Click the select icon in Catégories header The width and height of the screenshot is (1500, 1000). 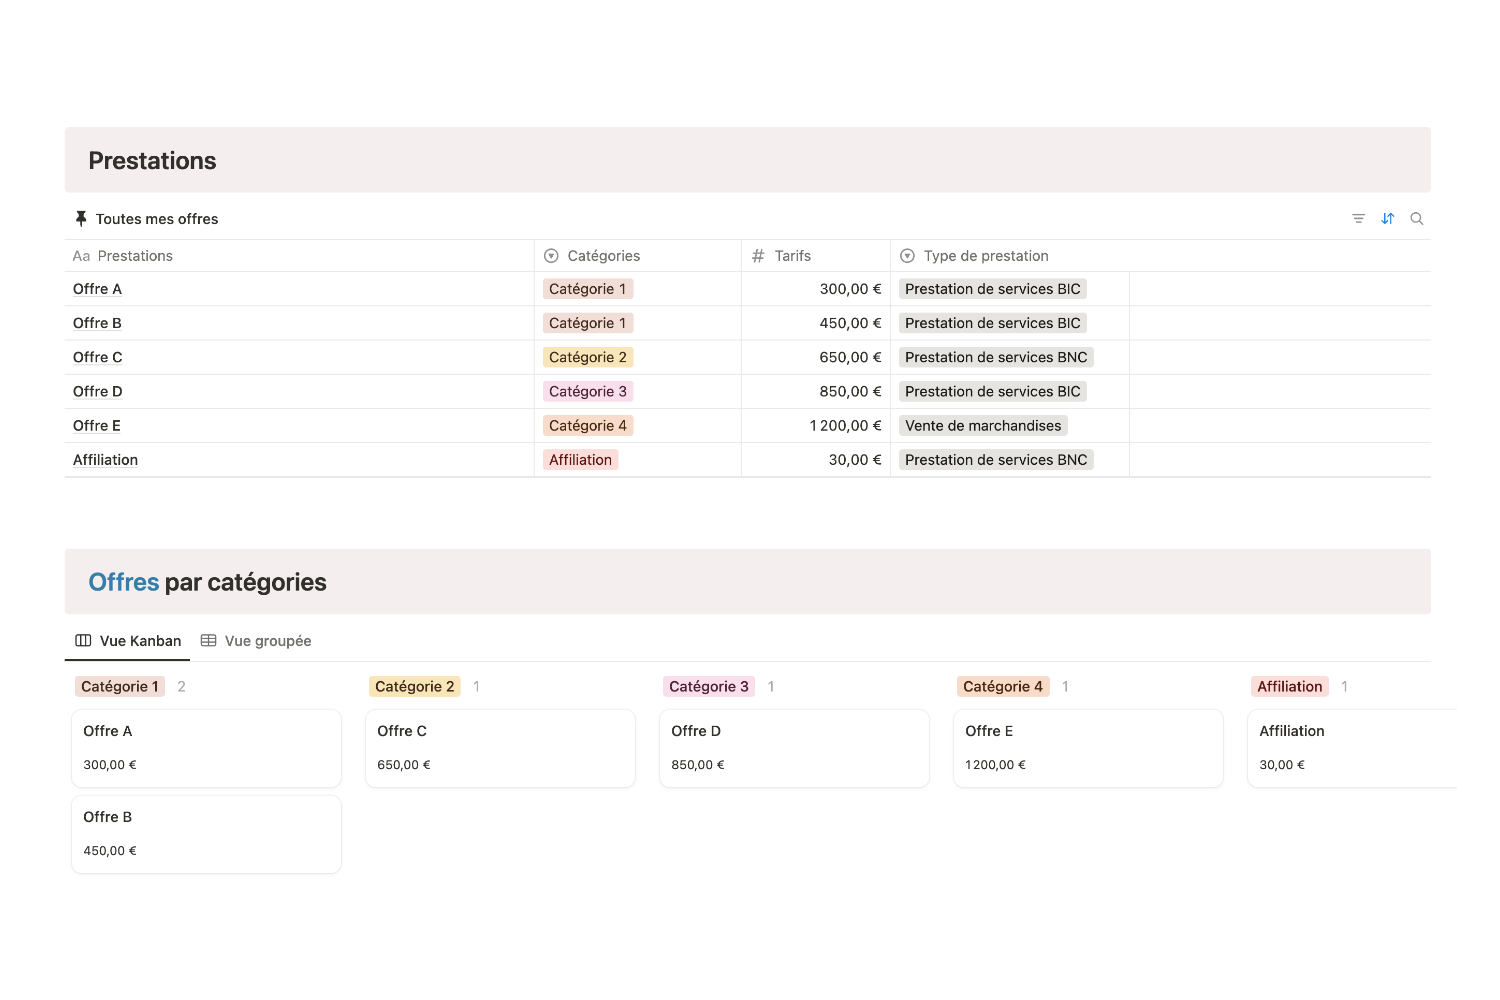point(551,256)
